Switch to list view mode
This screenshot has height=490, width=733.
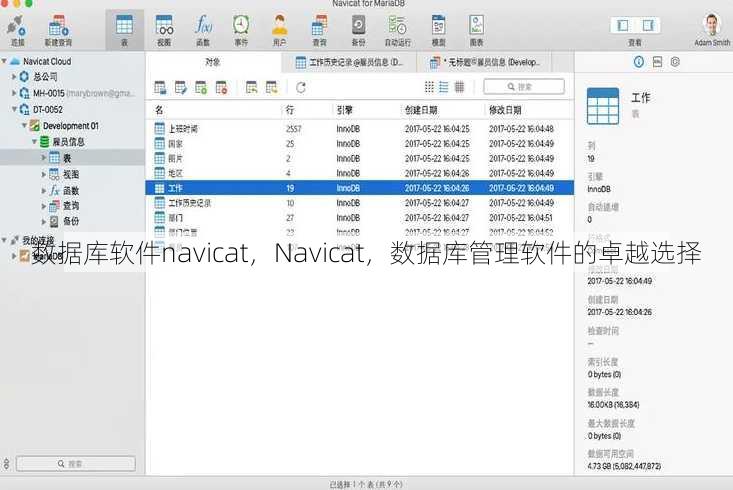(x=444, y=87)
